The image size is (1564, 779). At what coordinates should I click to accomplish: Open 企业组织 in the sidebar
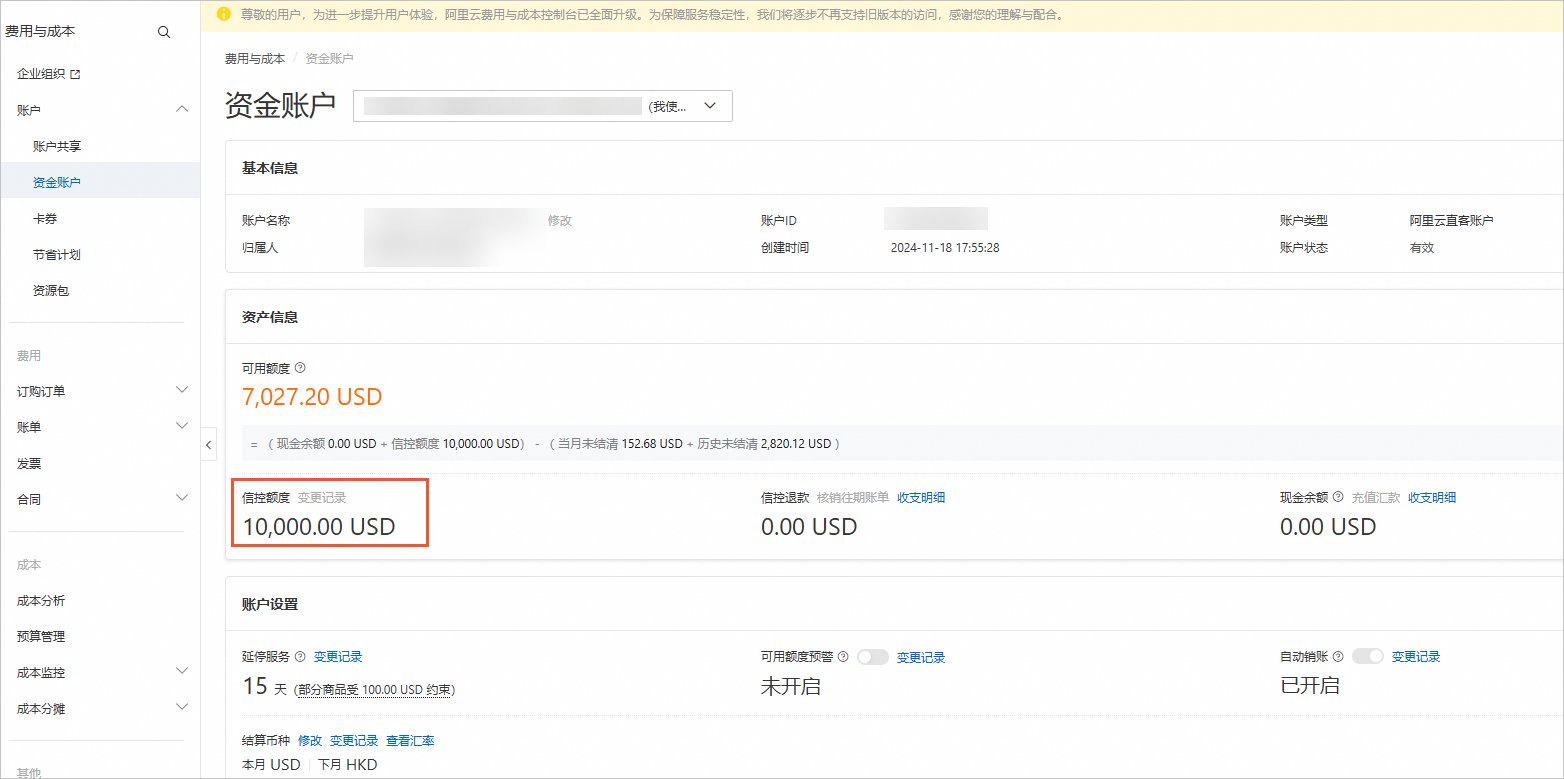point(41,74)
